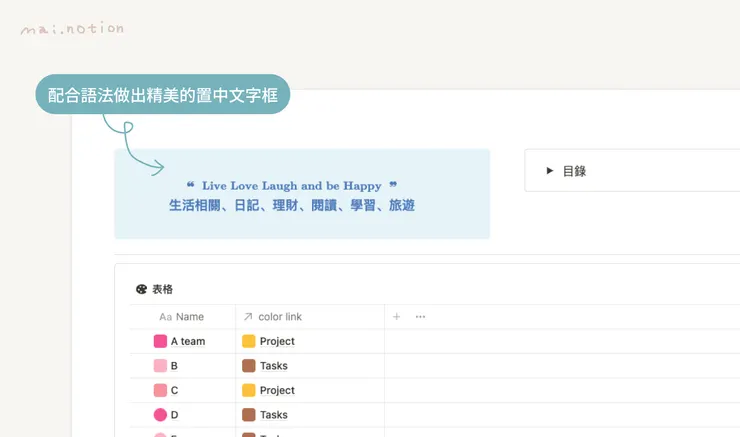Click the palette icon beside 表格
The image size is (740, 437).
point(141,289)
